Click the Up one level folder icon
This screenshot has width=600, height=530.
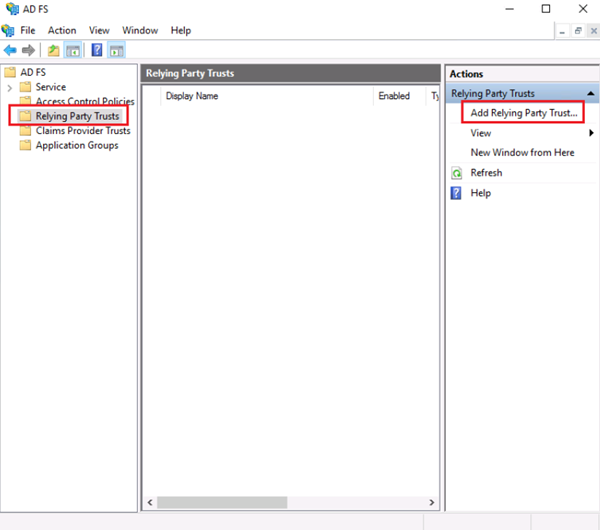tap(54, 50)
